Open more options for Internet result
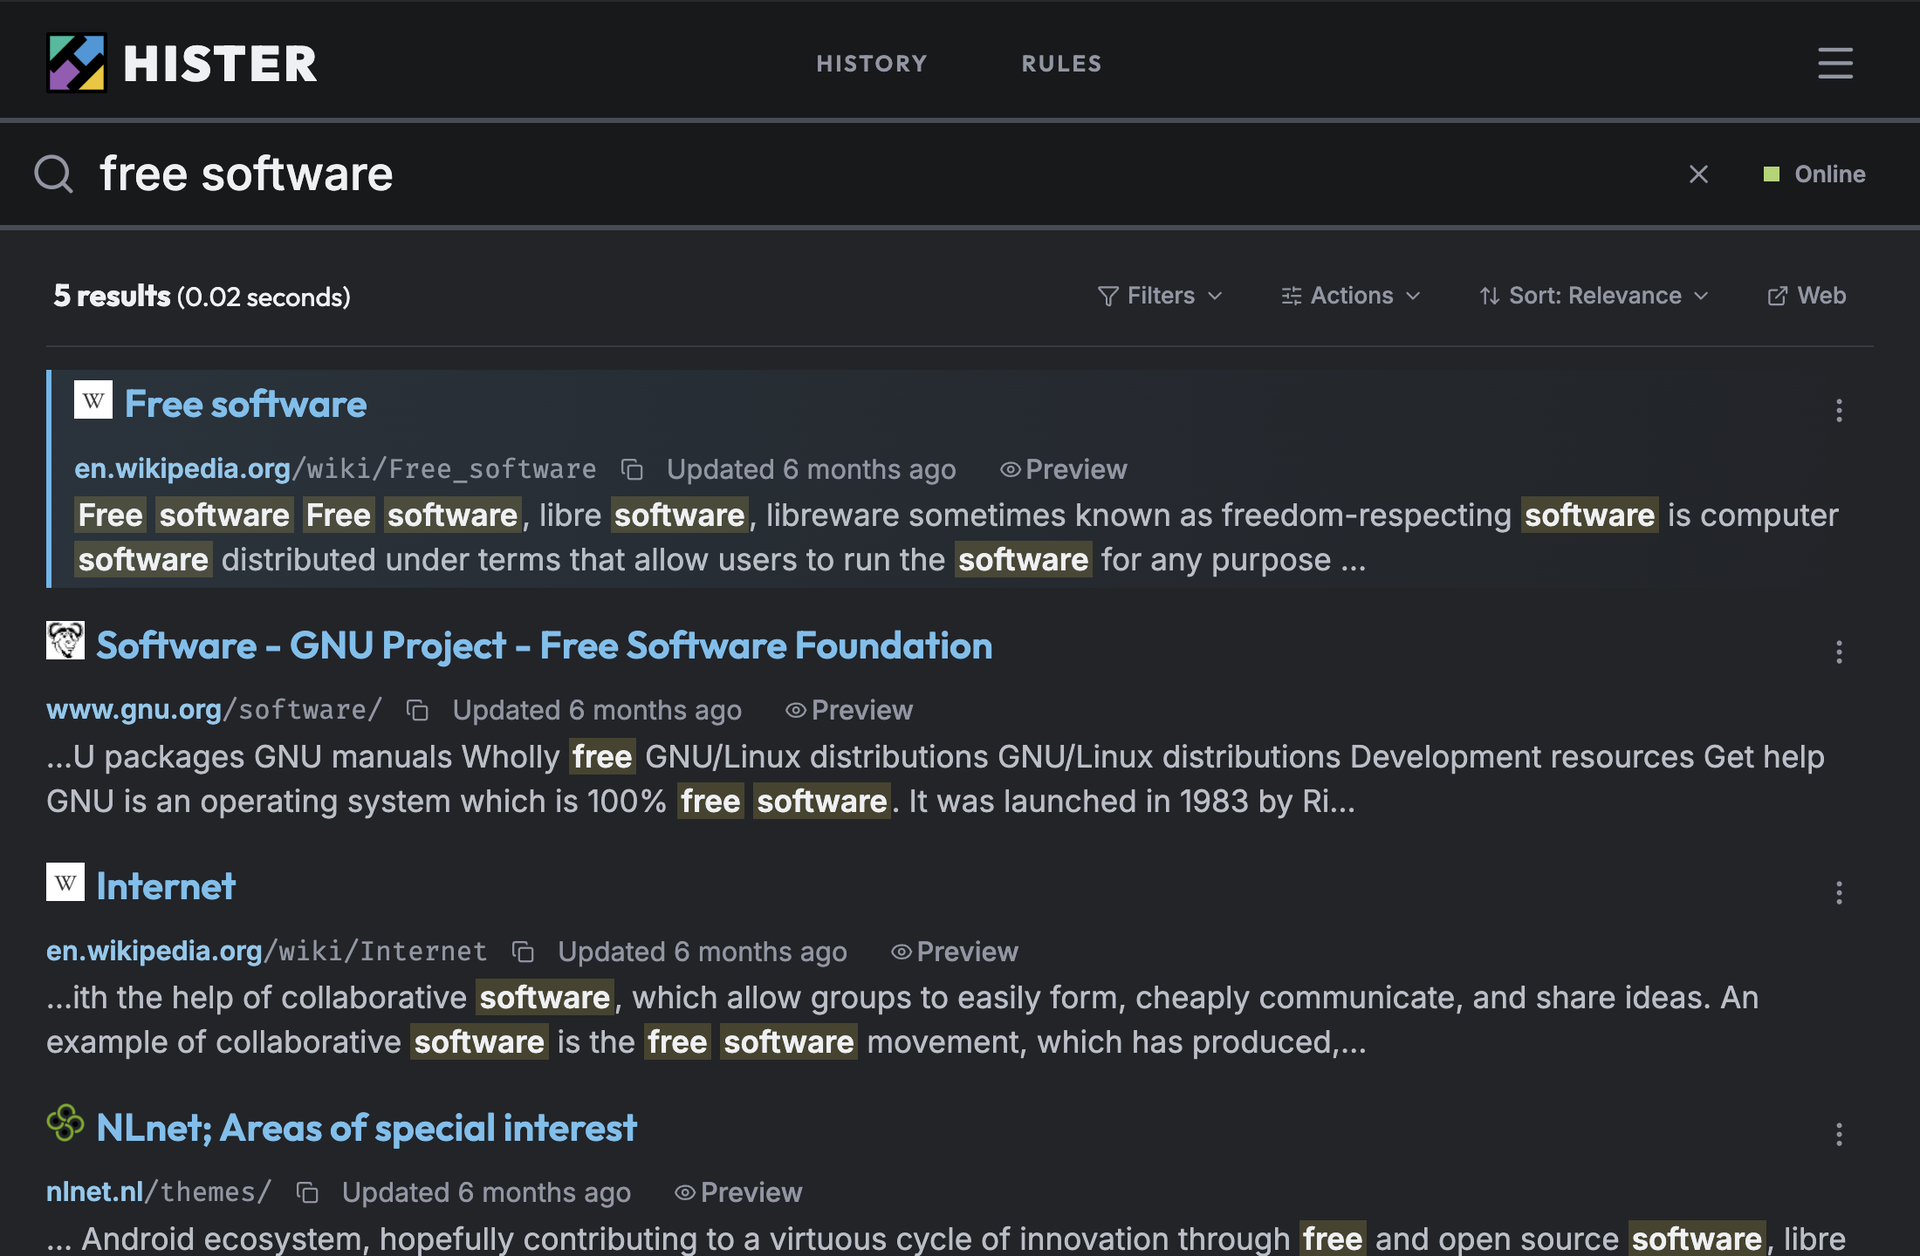The height and width of the screenshot is (1256, 1920). pos(1838,893)
